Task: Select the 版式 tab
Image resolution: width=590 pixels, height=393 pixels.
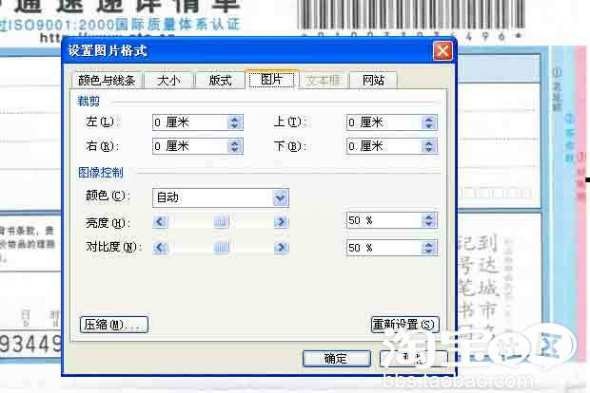Action: coord(220,80)
